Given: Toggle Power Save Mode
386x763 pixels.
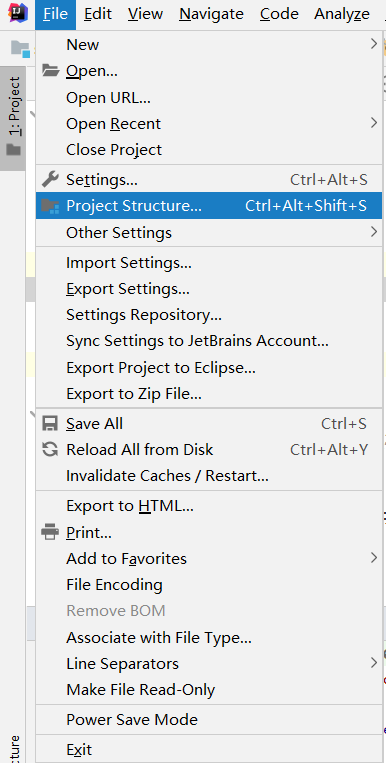Looking at the screenshot, I should pos(209,719).
